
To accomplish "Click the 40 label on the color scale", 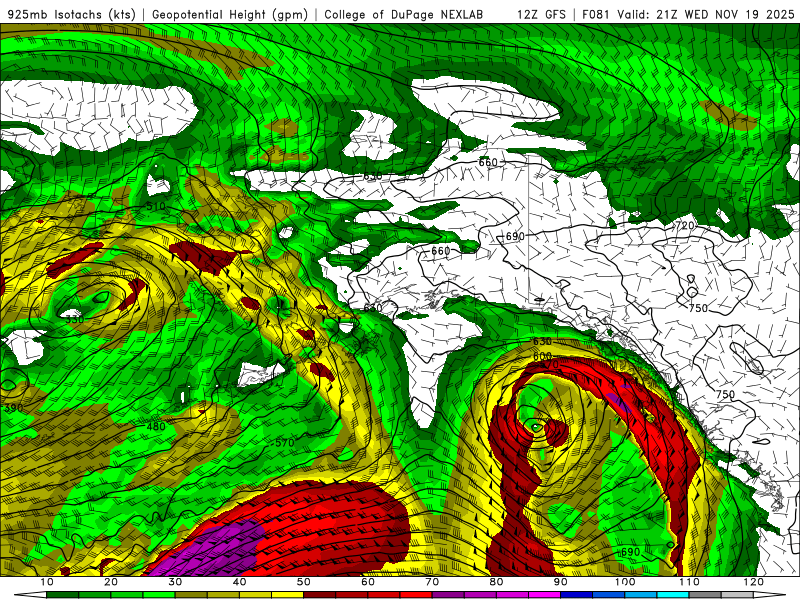I will click(x=239, y=582).
